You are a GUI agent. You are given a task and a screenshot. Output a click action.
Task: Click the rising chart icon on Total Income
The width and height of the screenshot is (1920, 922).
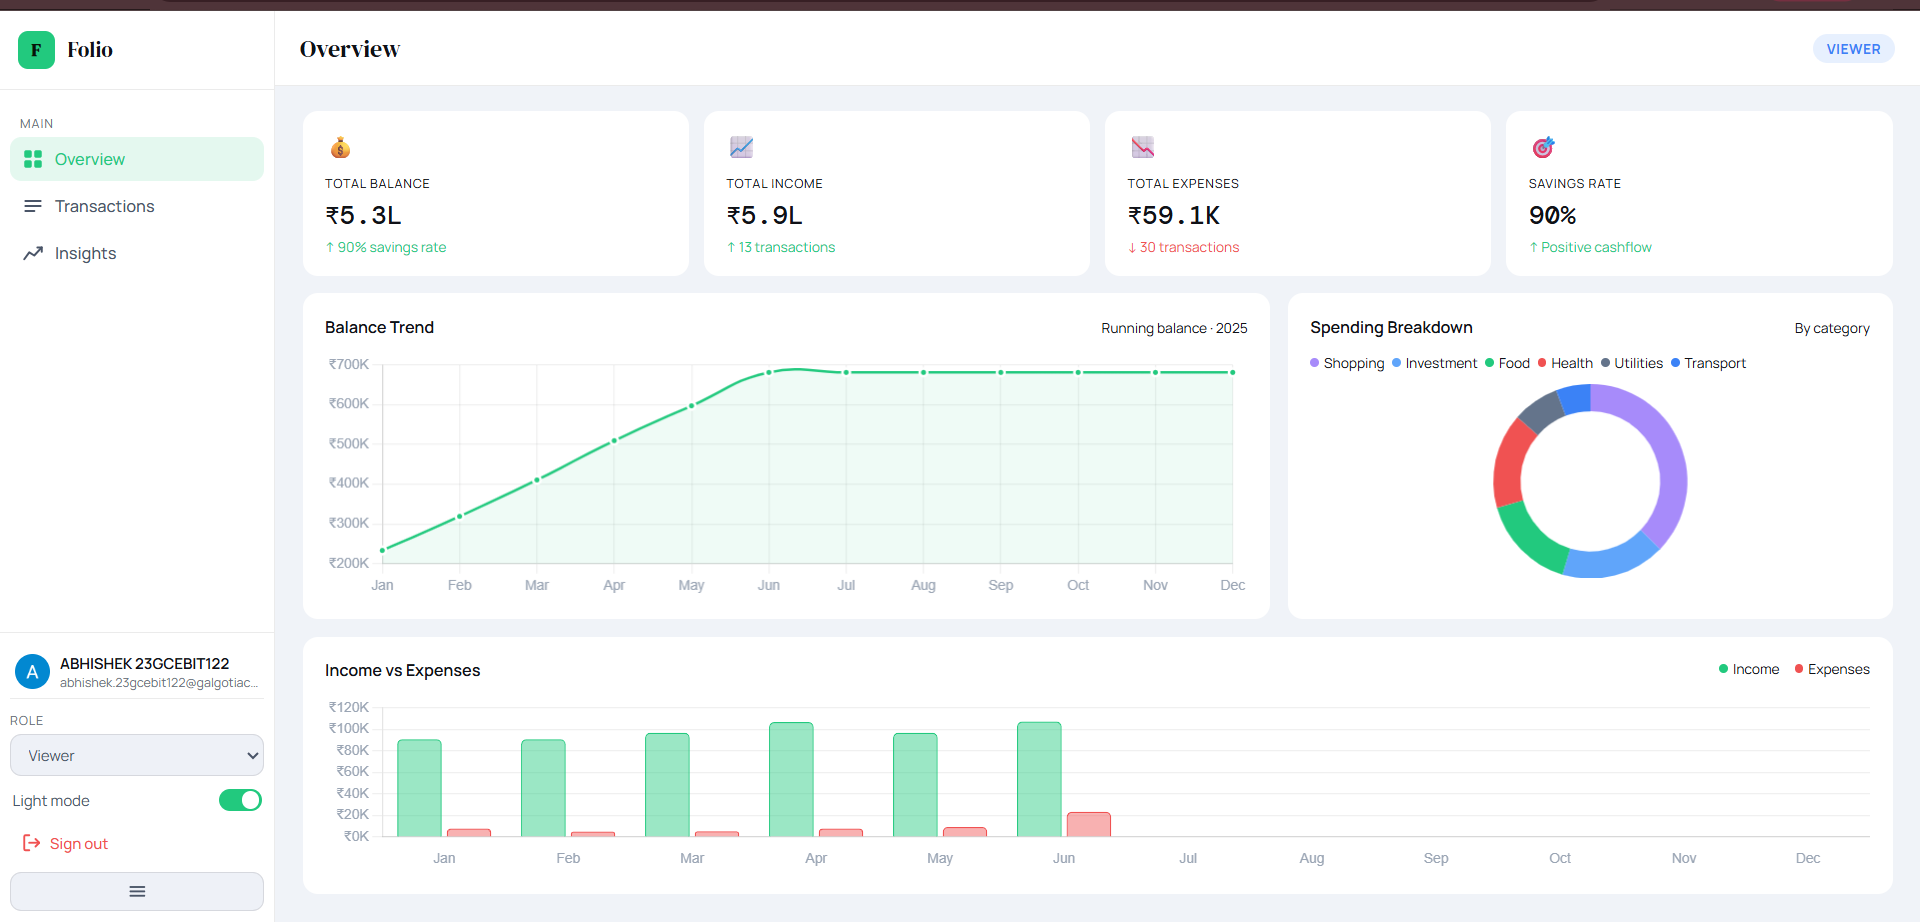[x=741, y=148]
